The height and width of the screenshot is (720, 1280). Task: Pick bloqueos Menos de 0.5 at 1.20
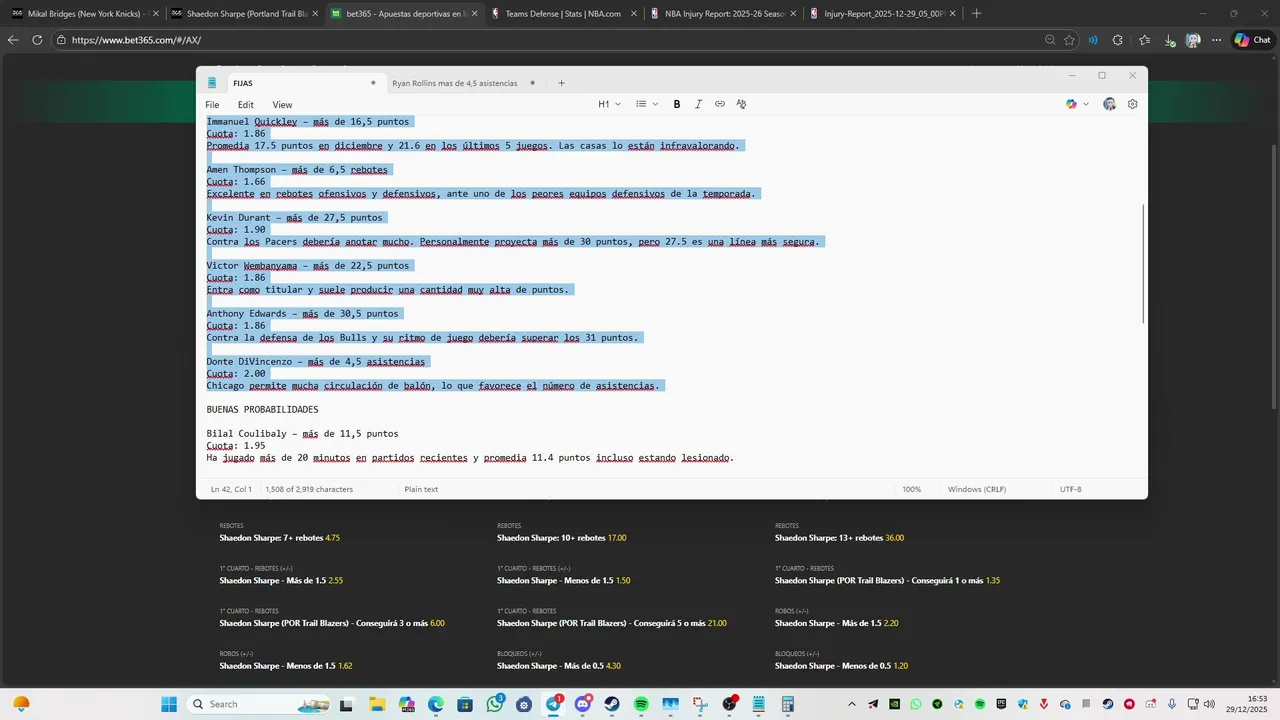(841, 666)
